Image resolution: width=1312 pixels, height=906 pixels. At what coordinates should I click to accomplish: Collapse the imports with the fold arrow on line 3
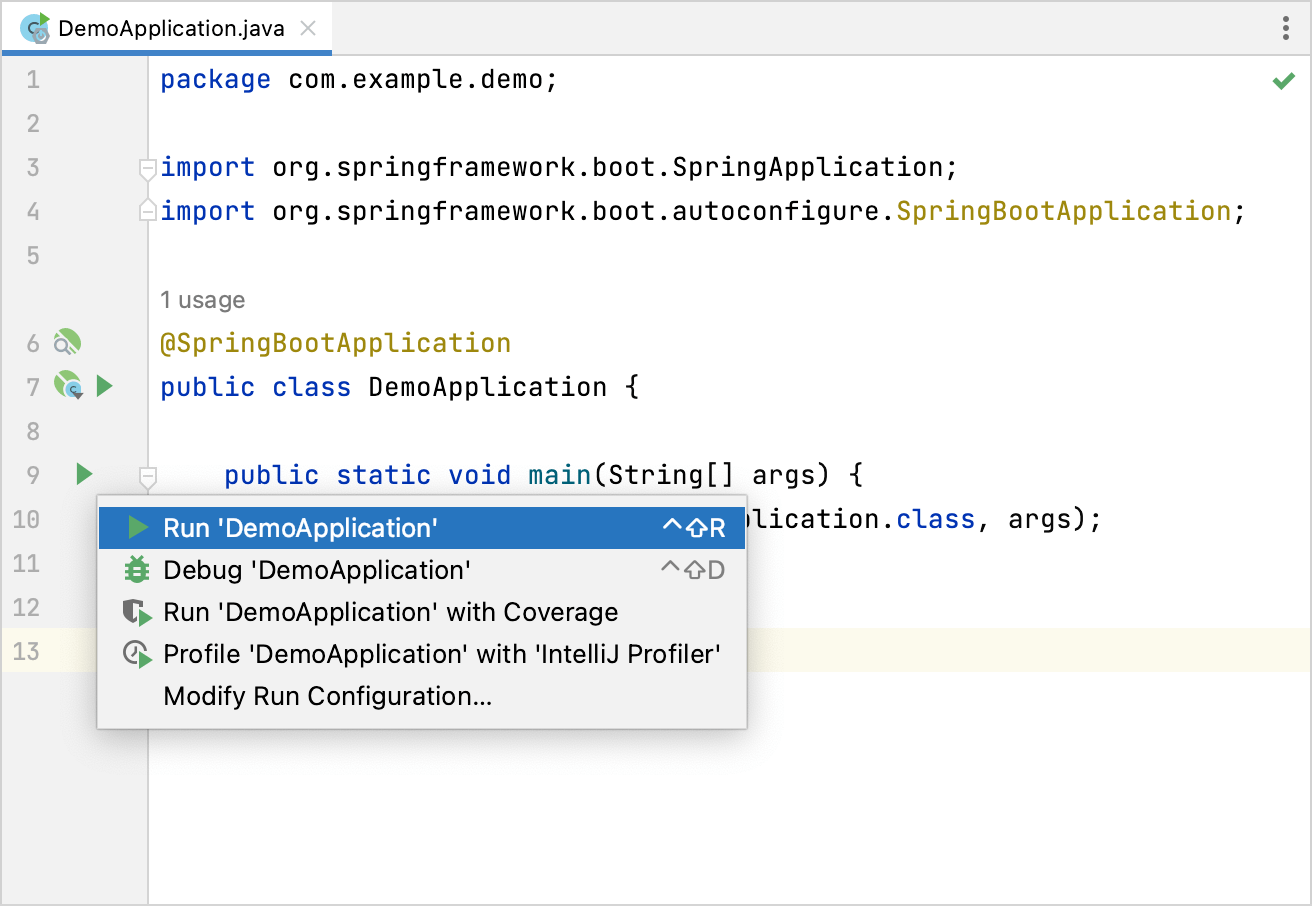coord(147,170)
